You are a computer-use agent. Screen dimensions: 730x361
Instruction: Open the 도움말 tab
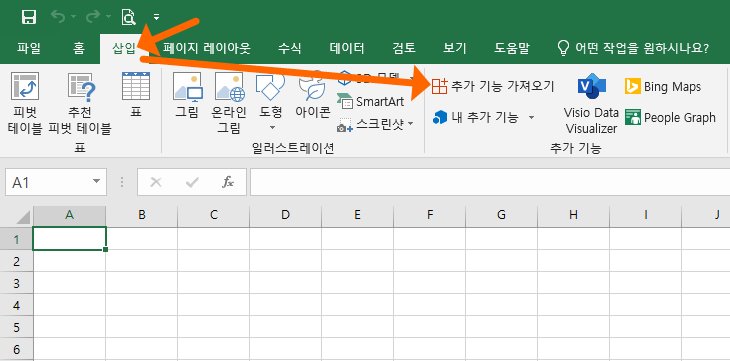pyautogui.click(x=512, y=48)
